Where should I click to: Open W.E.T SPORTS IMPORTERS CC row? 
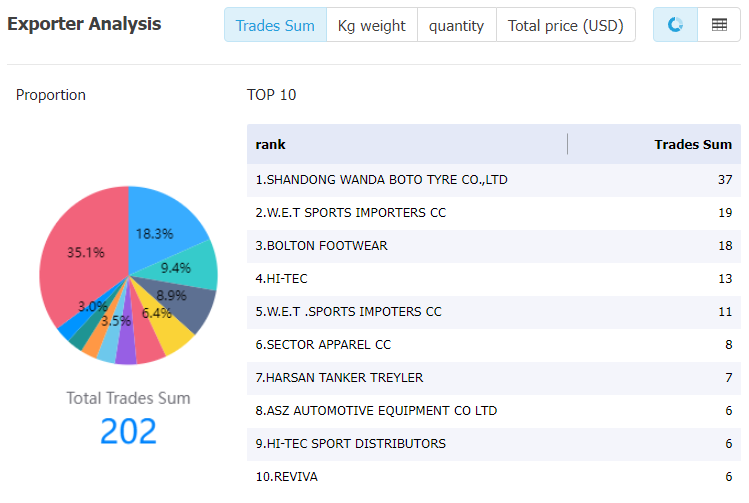click(493, 213)
